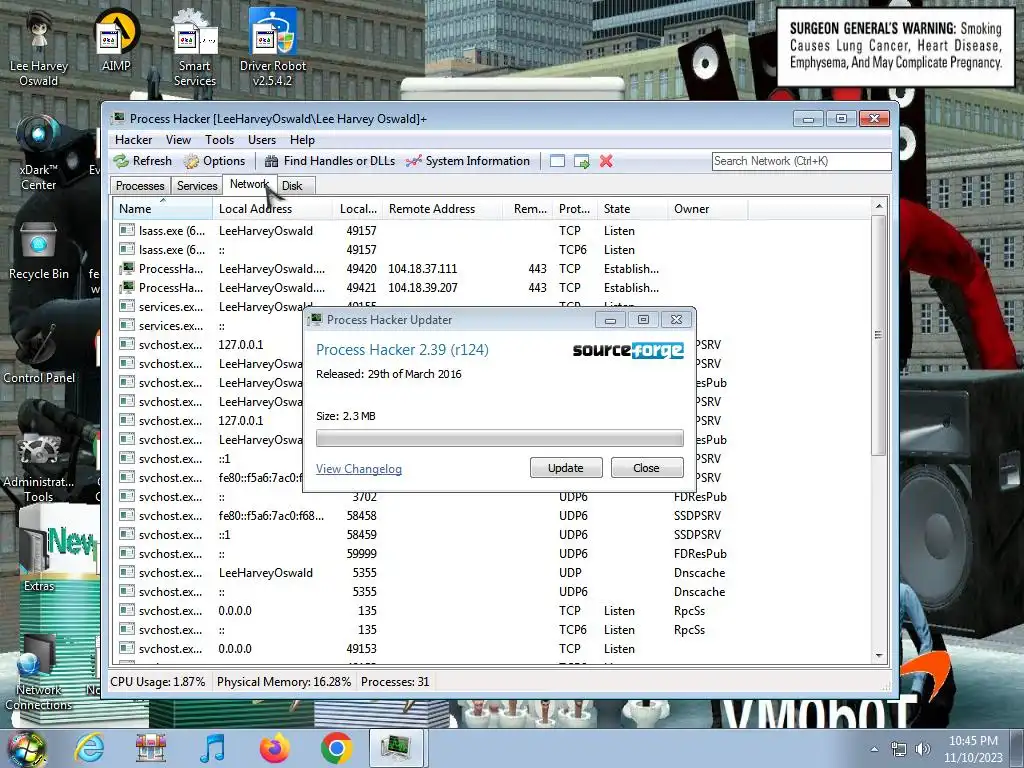Sort by the Name column header
The image size is (1024, 768).
coord(162,209)
